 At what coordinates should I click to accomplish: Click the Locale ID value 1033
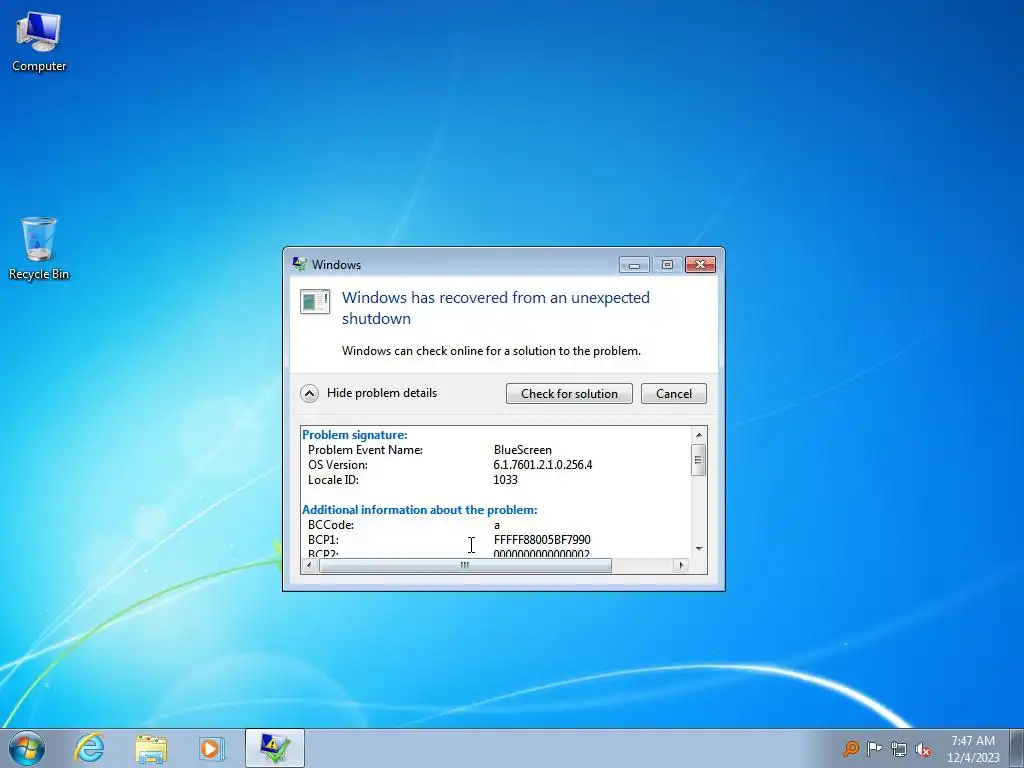(x=505, y=480)
